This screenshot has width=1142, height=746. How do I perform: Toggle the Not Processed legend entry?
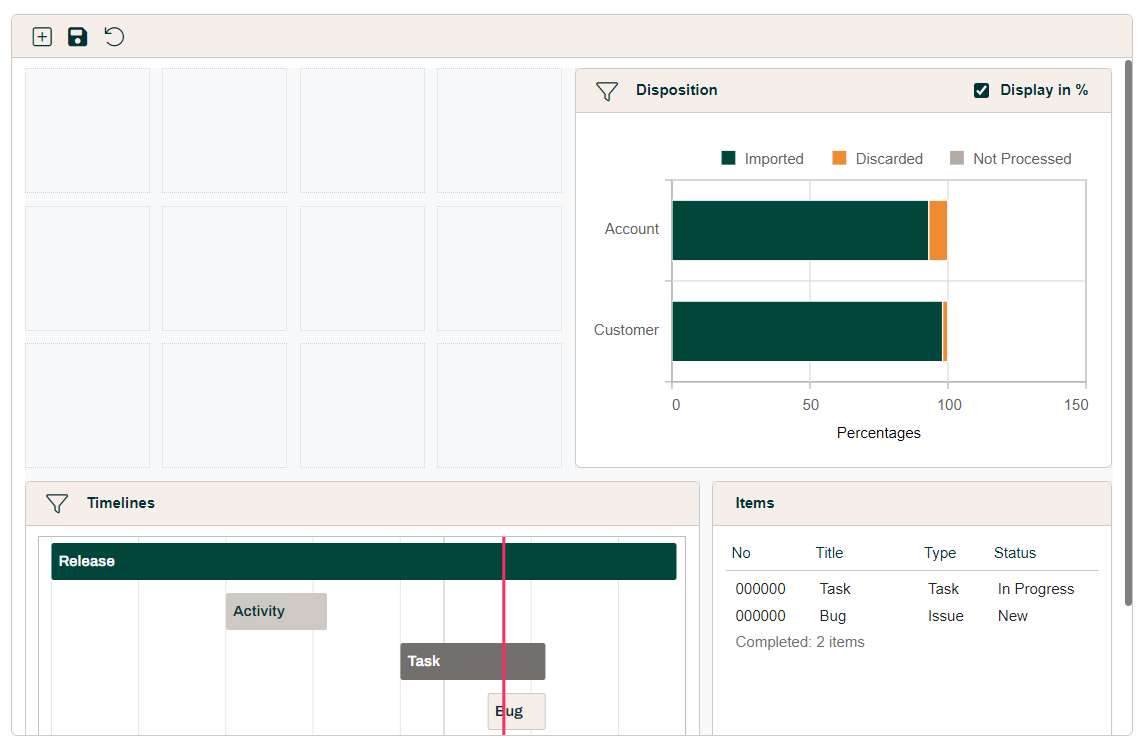[1010, 159]
